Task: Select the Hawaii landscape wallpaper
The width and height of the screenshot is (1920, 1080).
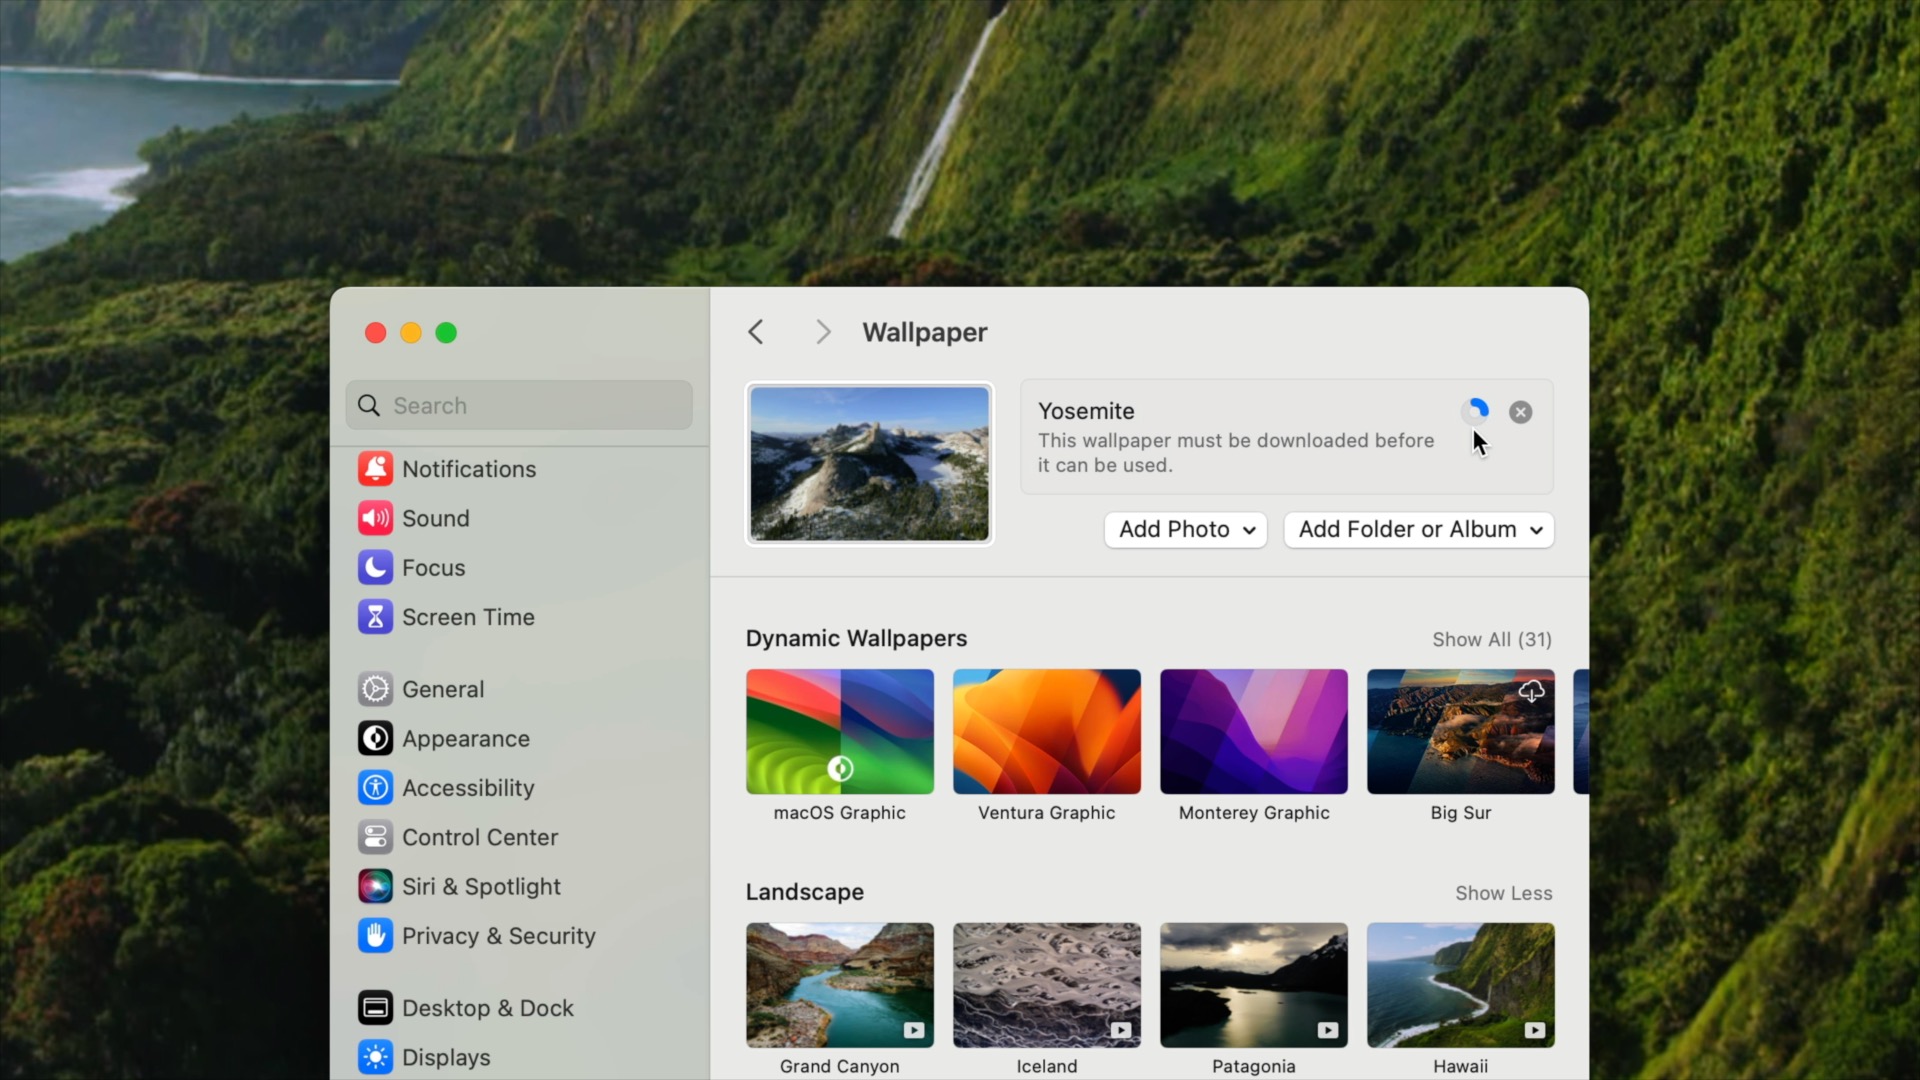Action: 1460,984
